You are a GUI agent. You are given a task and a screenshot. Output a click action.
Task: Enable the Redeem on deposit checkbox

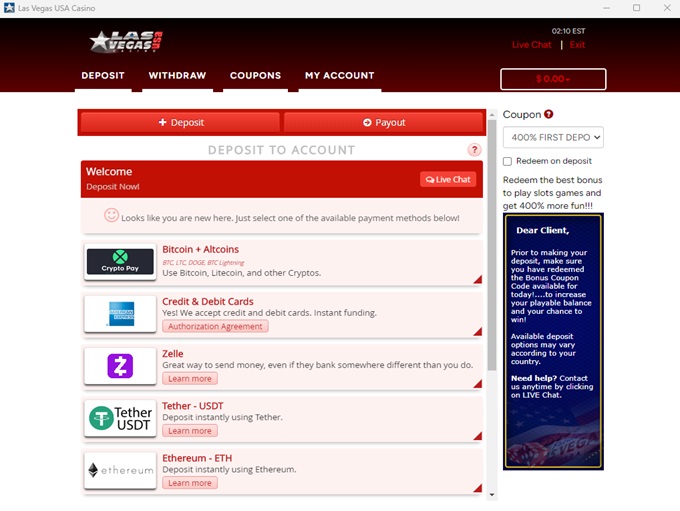pos(507,161)
